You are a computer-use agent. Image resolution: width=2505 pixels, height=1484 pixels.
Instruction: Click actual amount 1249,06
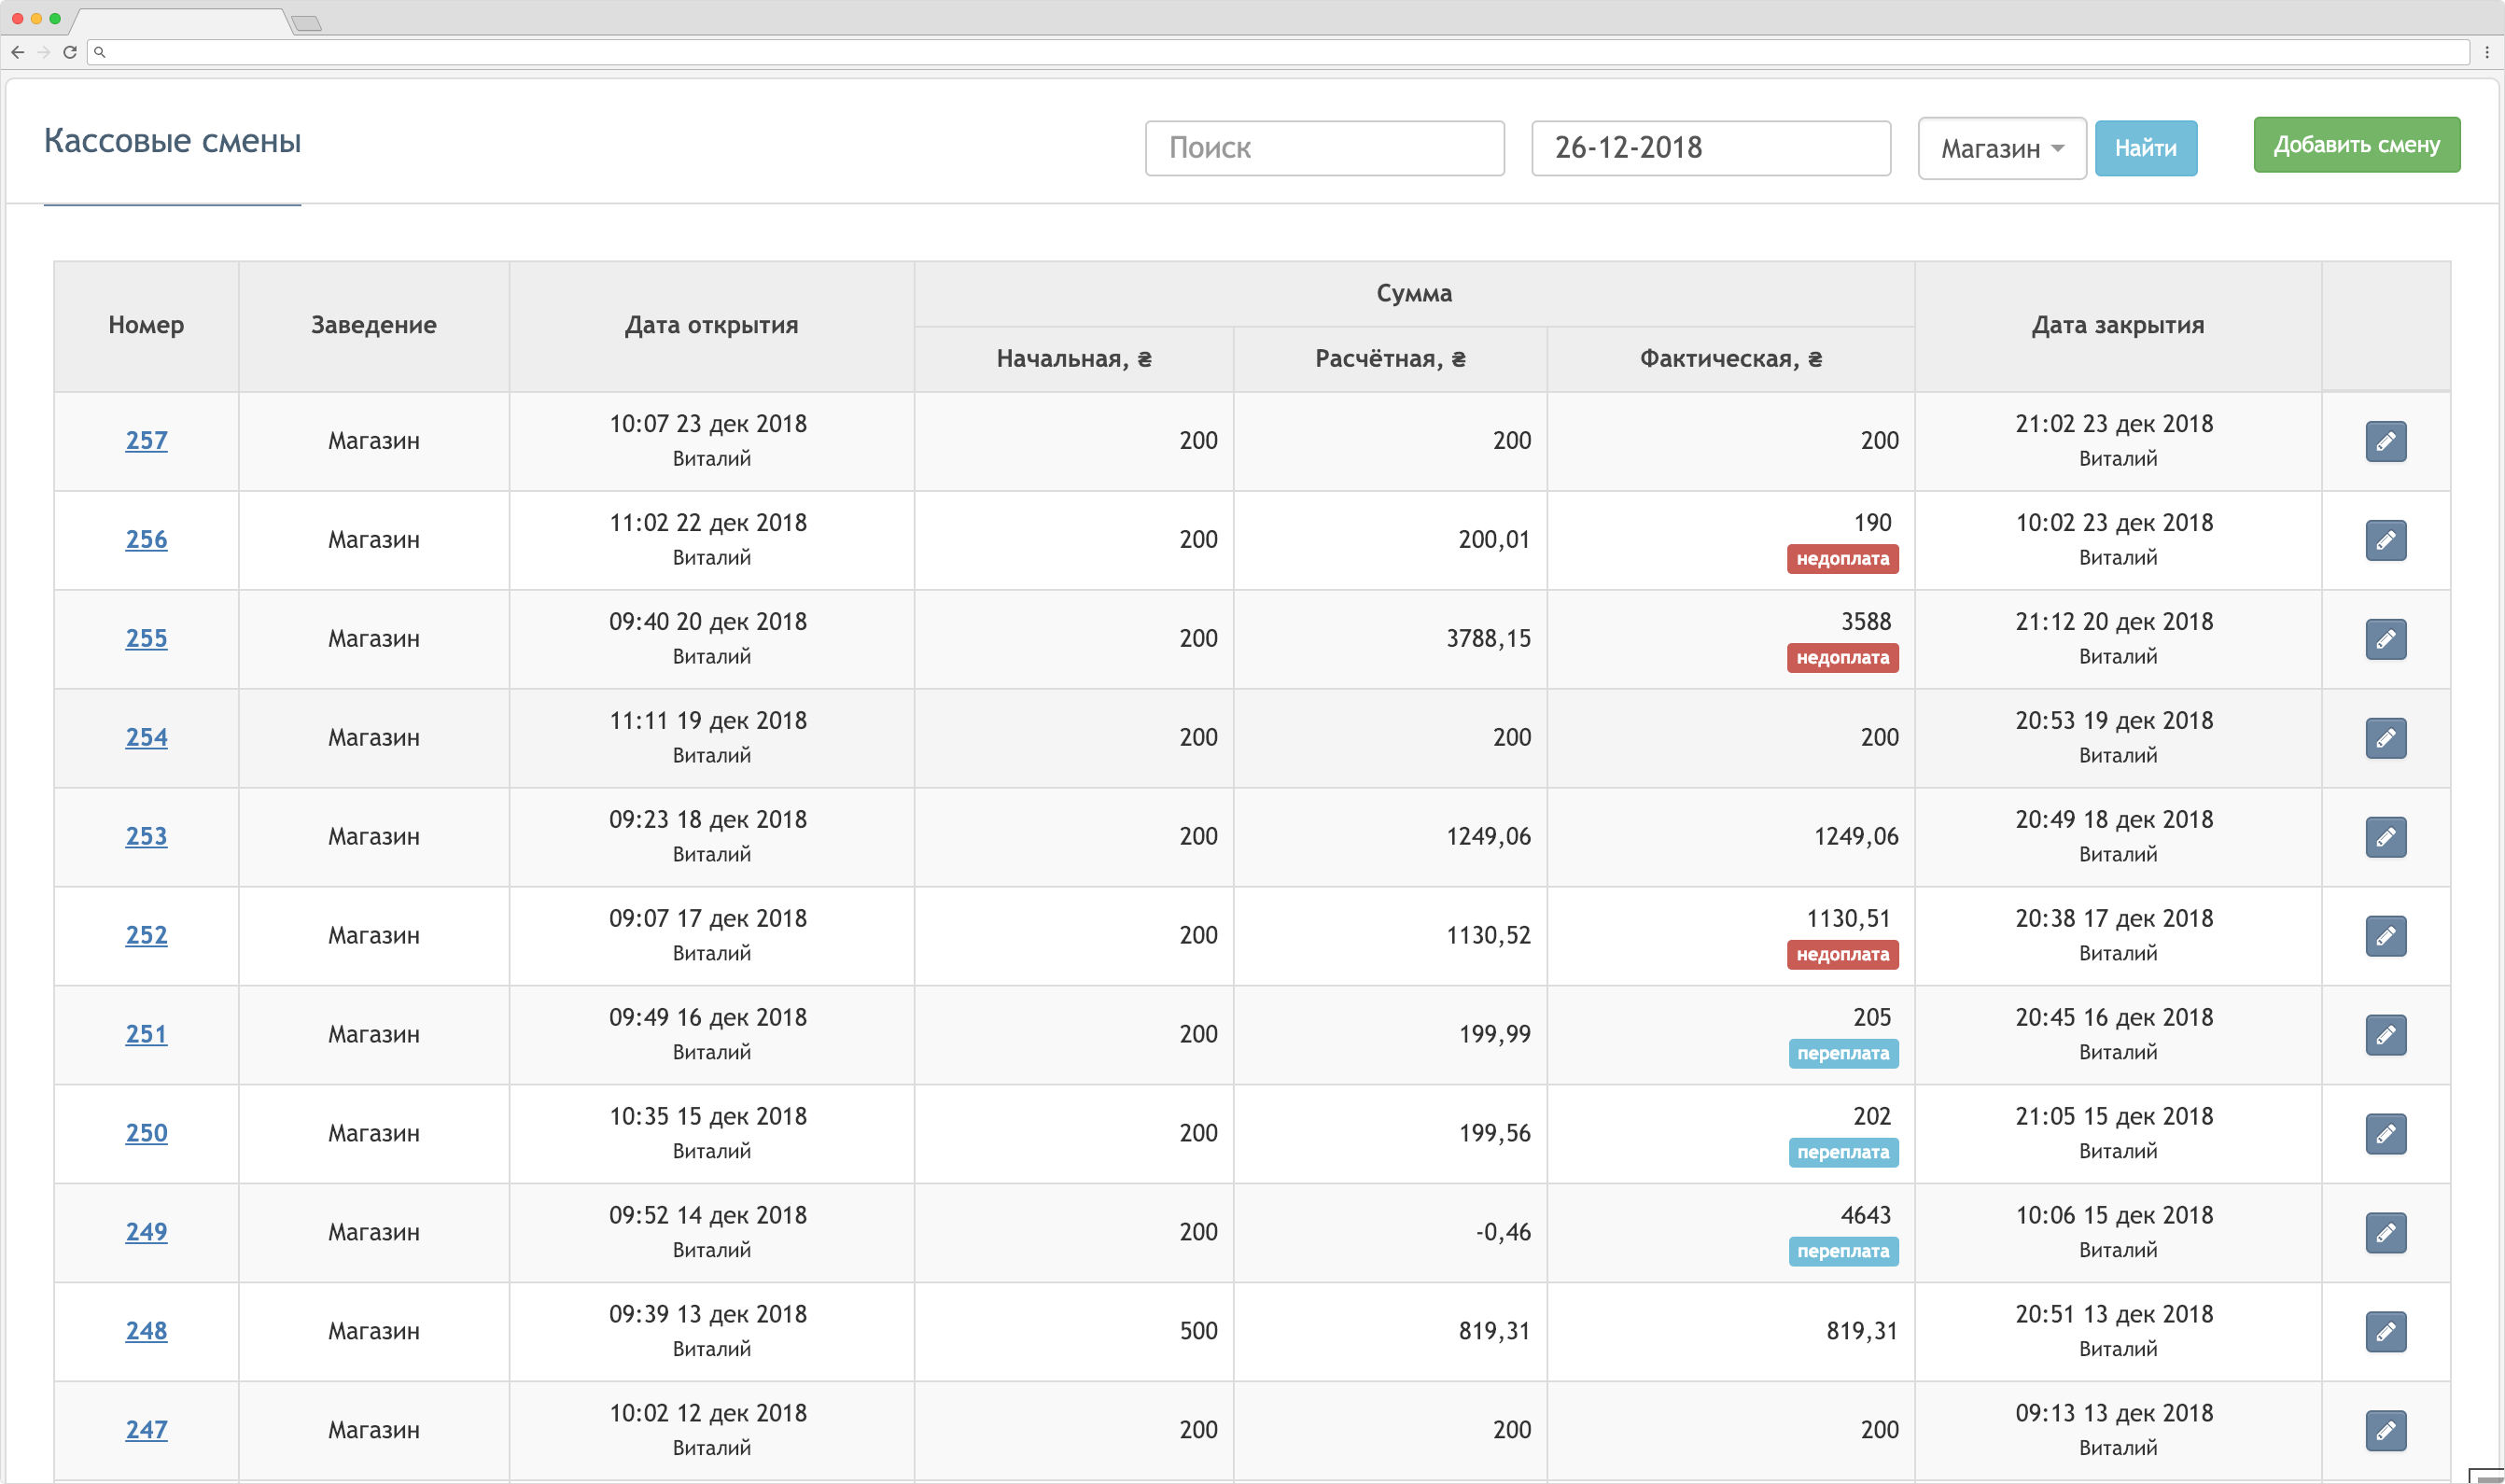[x=1856, y=836]
